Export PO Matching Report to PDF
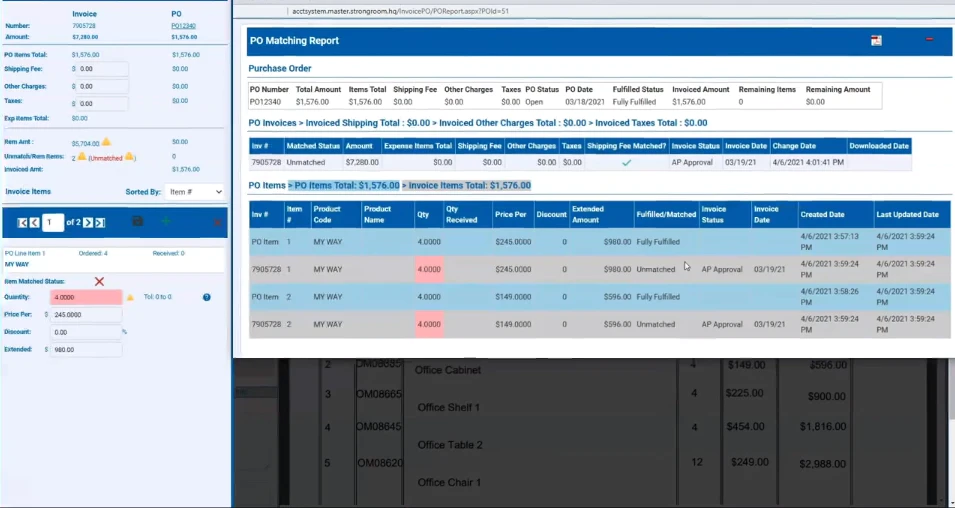 coord(876,40)
